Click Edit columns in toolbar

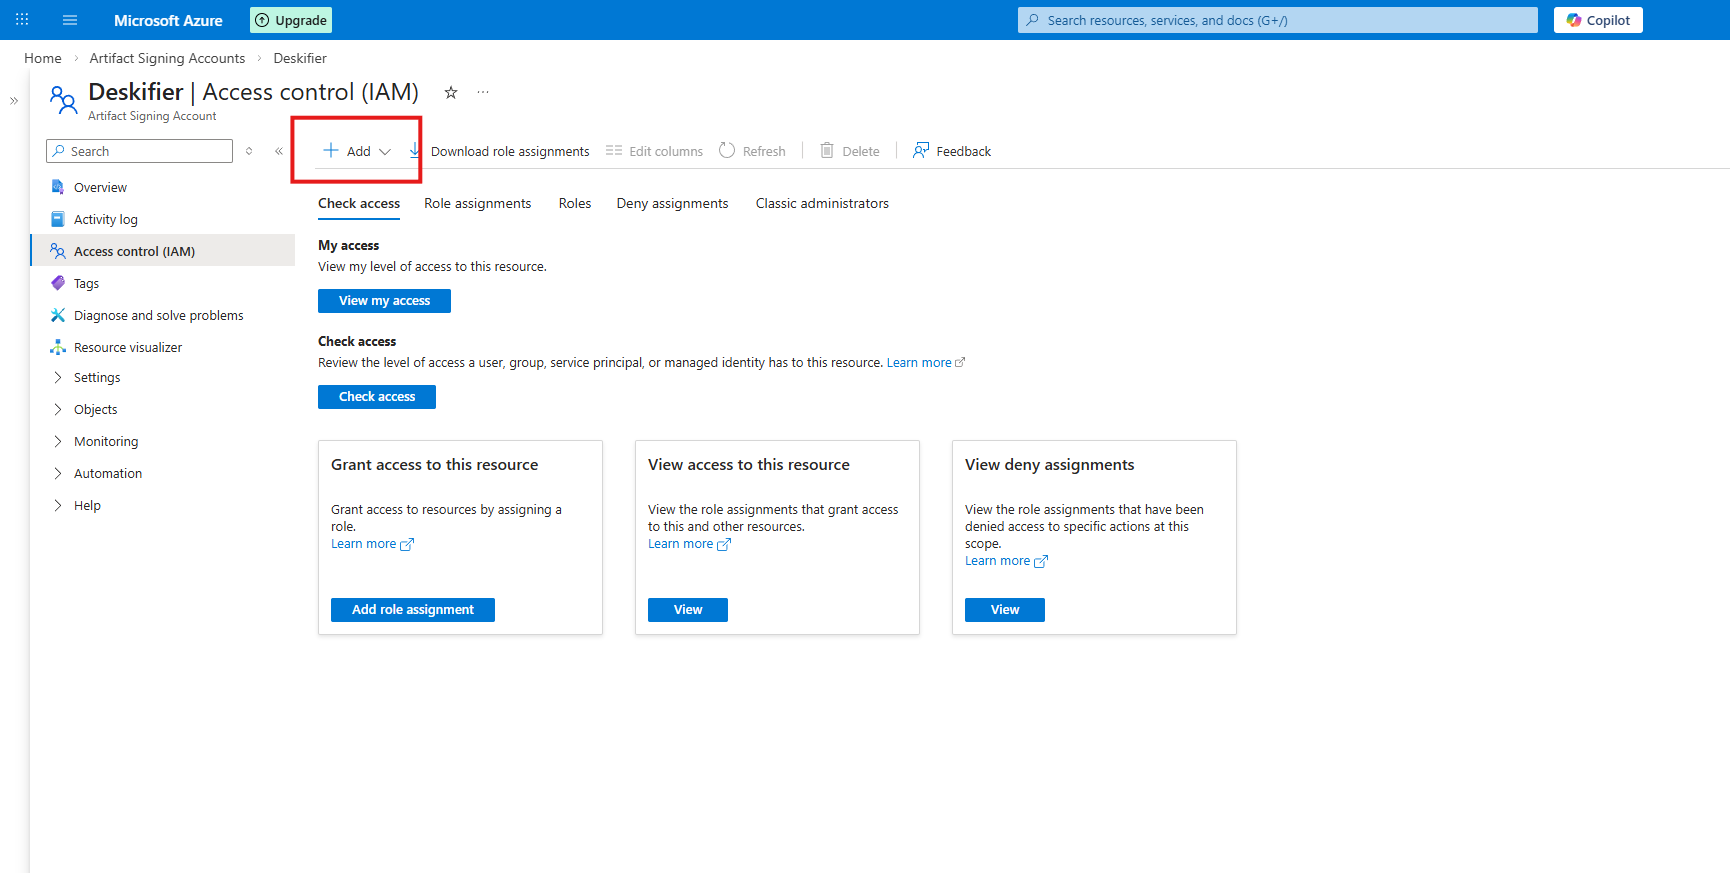click(655, 151)
